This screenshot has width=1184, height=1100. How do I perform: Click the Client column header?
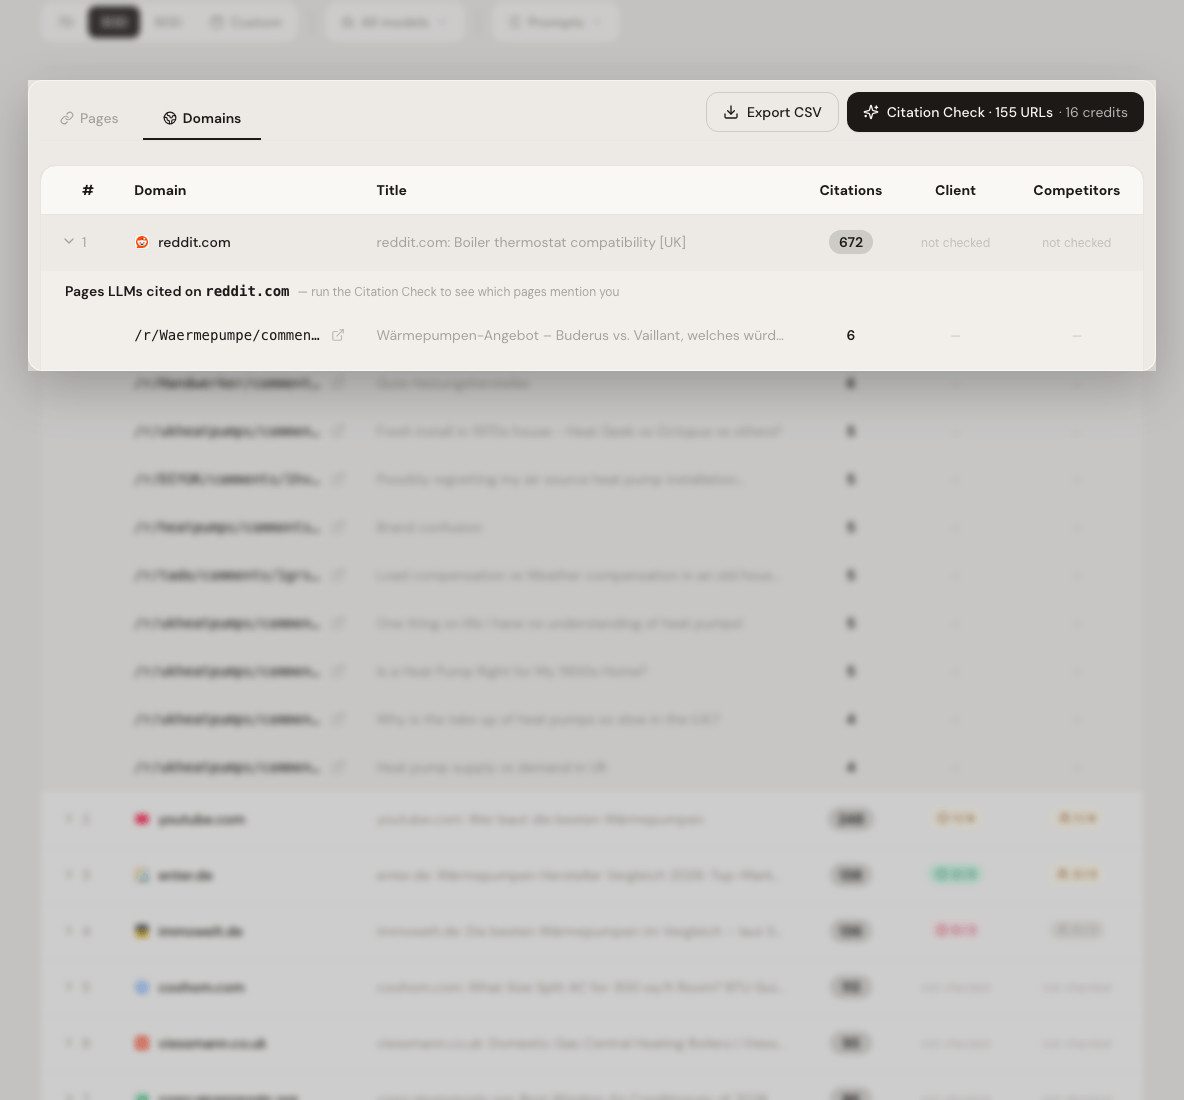tap(955, 190)
